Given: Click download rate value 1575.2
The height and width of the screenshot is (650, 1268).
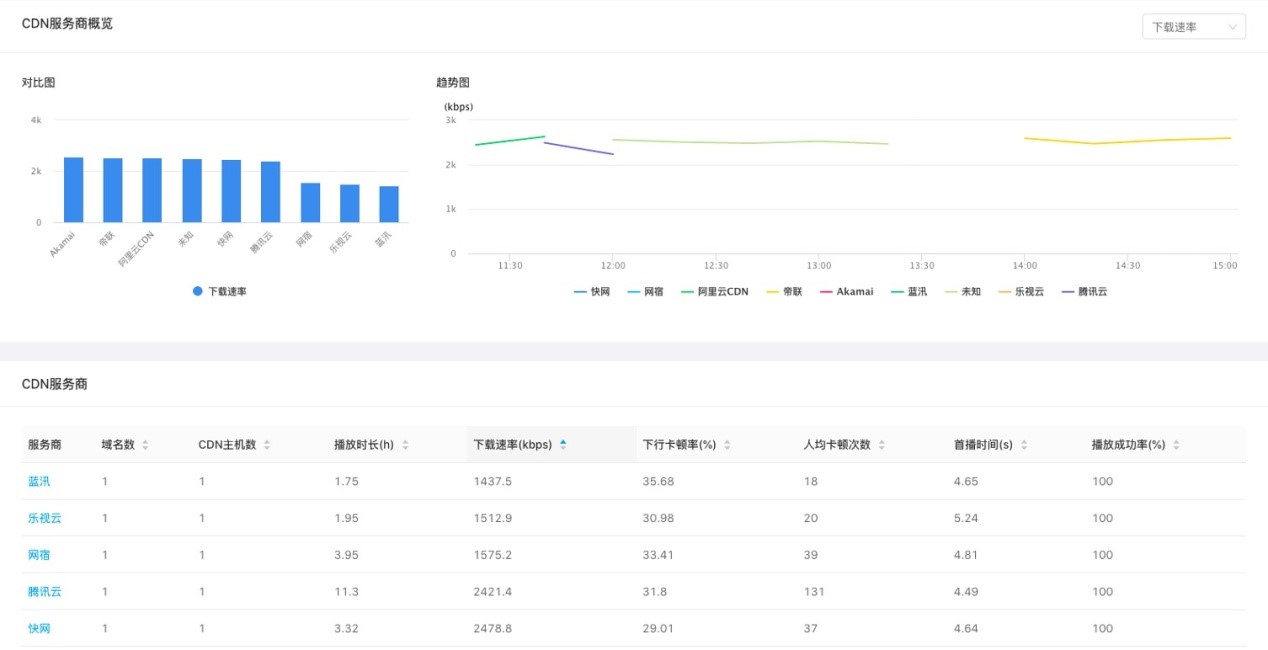Looking at the screenshot, I should [x=493, y=555].
